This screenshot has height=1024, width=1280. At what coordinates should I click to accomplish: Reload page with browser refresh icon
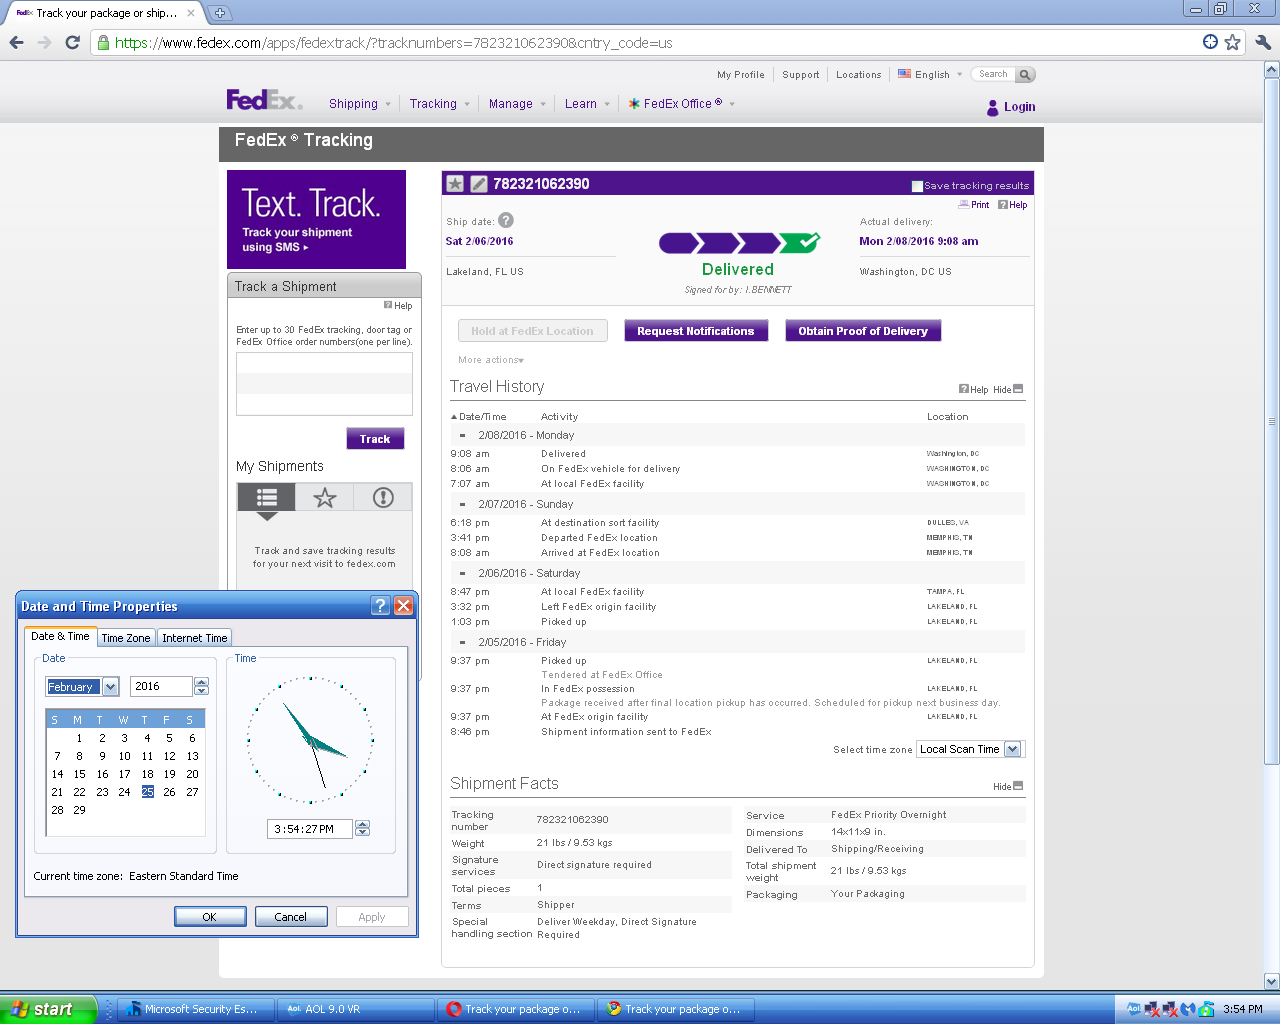[x=72, y=42]
